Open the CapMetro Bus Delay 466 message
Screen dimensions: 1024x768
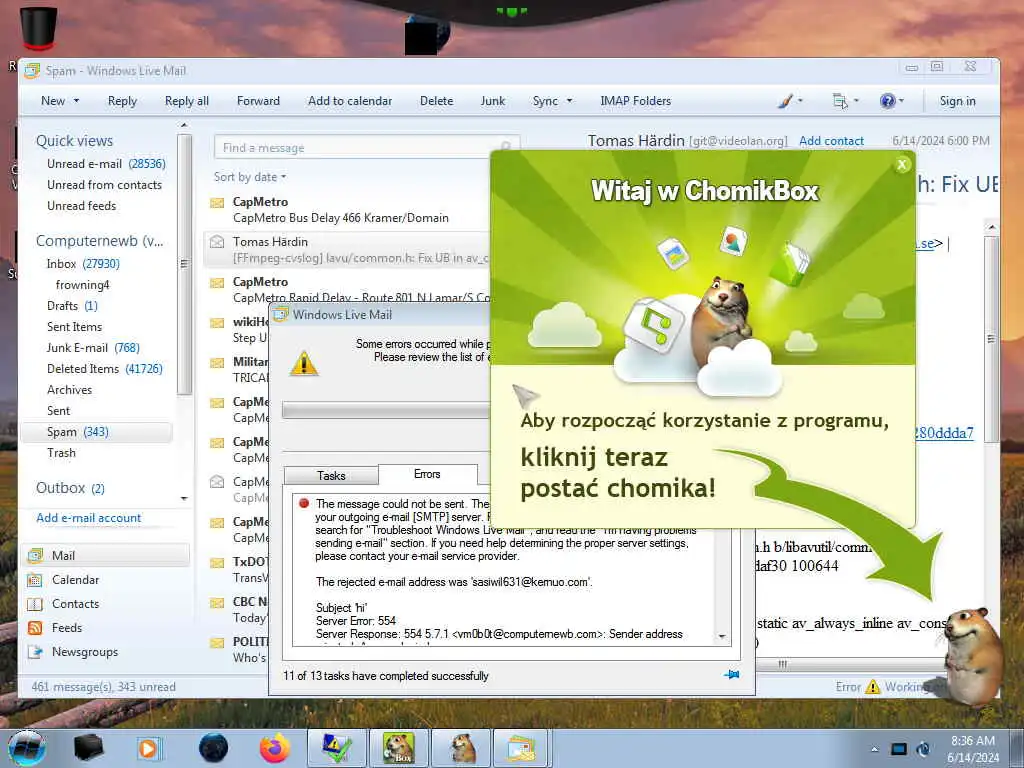(x=347, y=210)
